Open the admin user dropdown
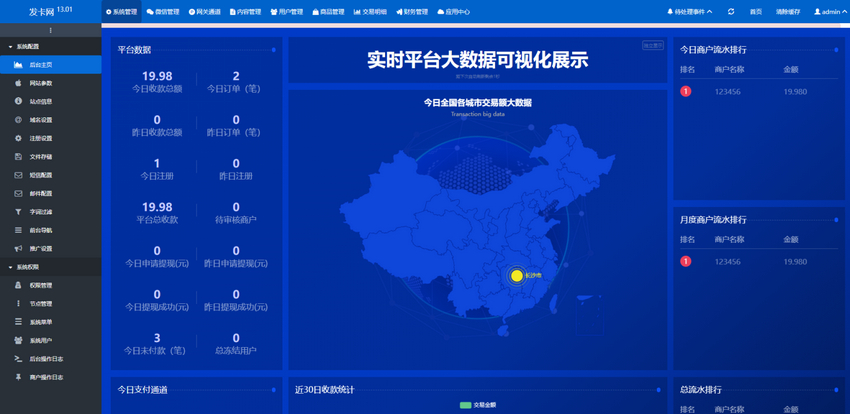 point(830,12)
